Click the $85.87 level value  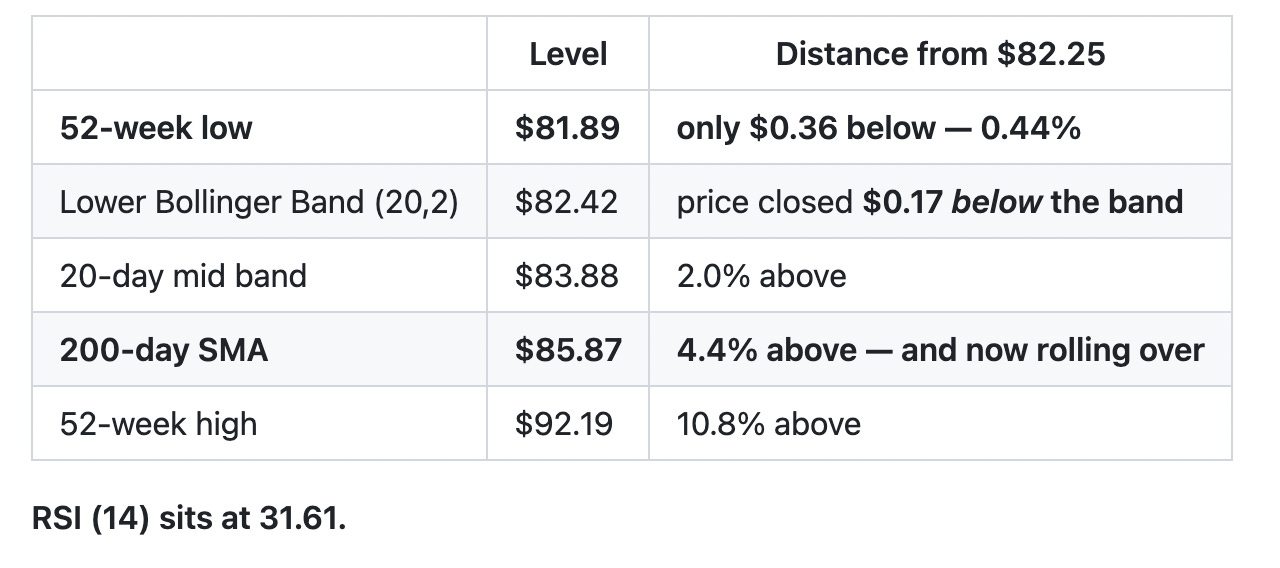pyautogui.click(x=568, y=350)
